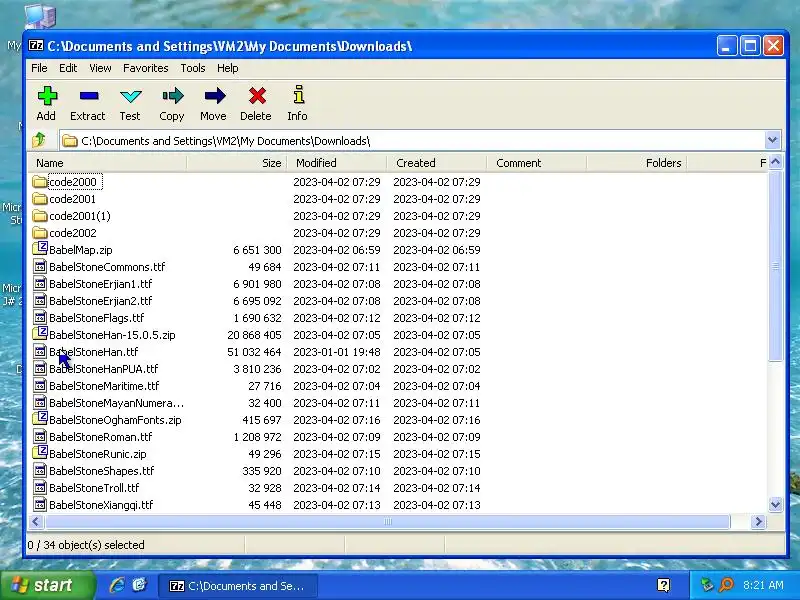This screenshot has width=800, height=600.
Task: Select the BabelStoneRoman.ttf file name
Action: 101,437
